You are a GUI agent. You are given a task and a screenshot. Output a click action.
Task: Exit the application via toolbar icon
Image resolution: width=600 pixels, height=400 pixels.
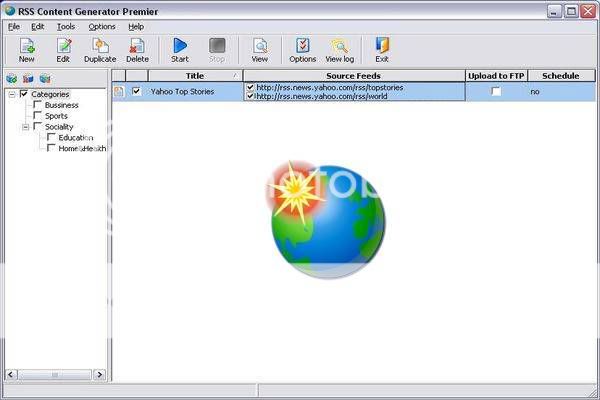[x=382, y=50]
